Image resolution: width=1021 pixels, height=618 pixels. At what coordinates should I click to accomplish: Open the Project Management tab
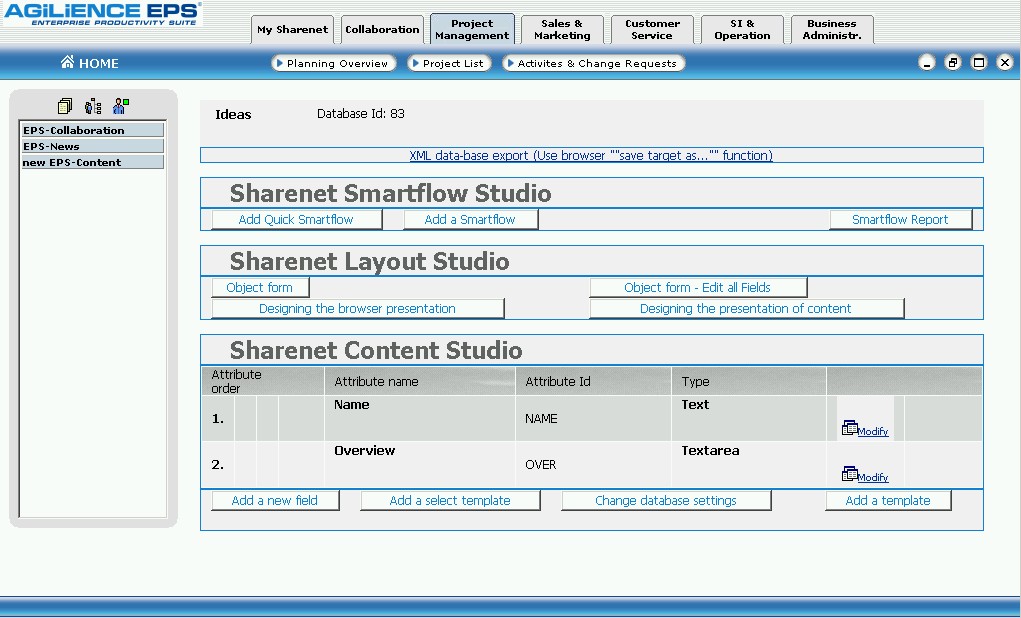point(472,30)
